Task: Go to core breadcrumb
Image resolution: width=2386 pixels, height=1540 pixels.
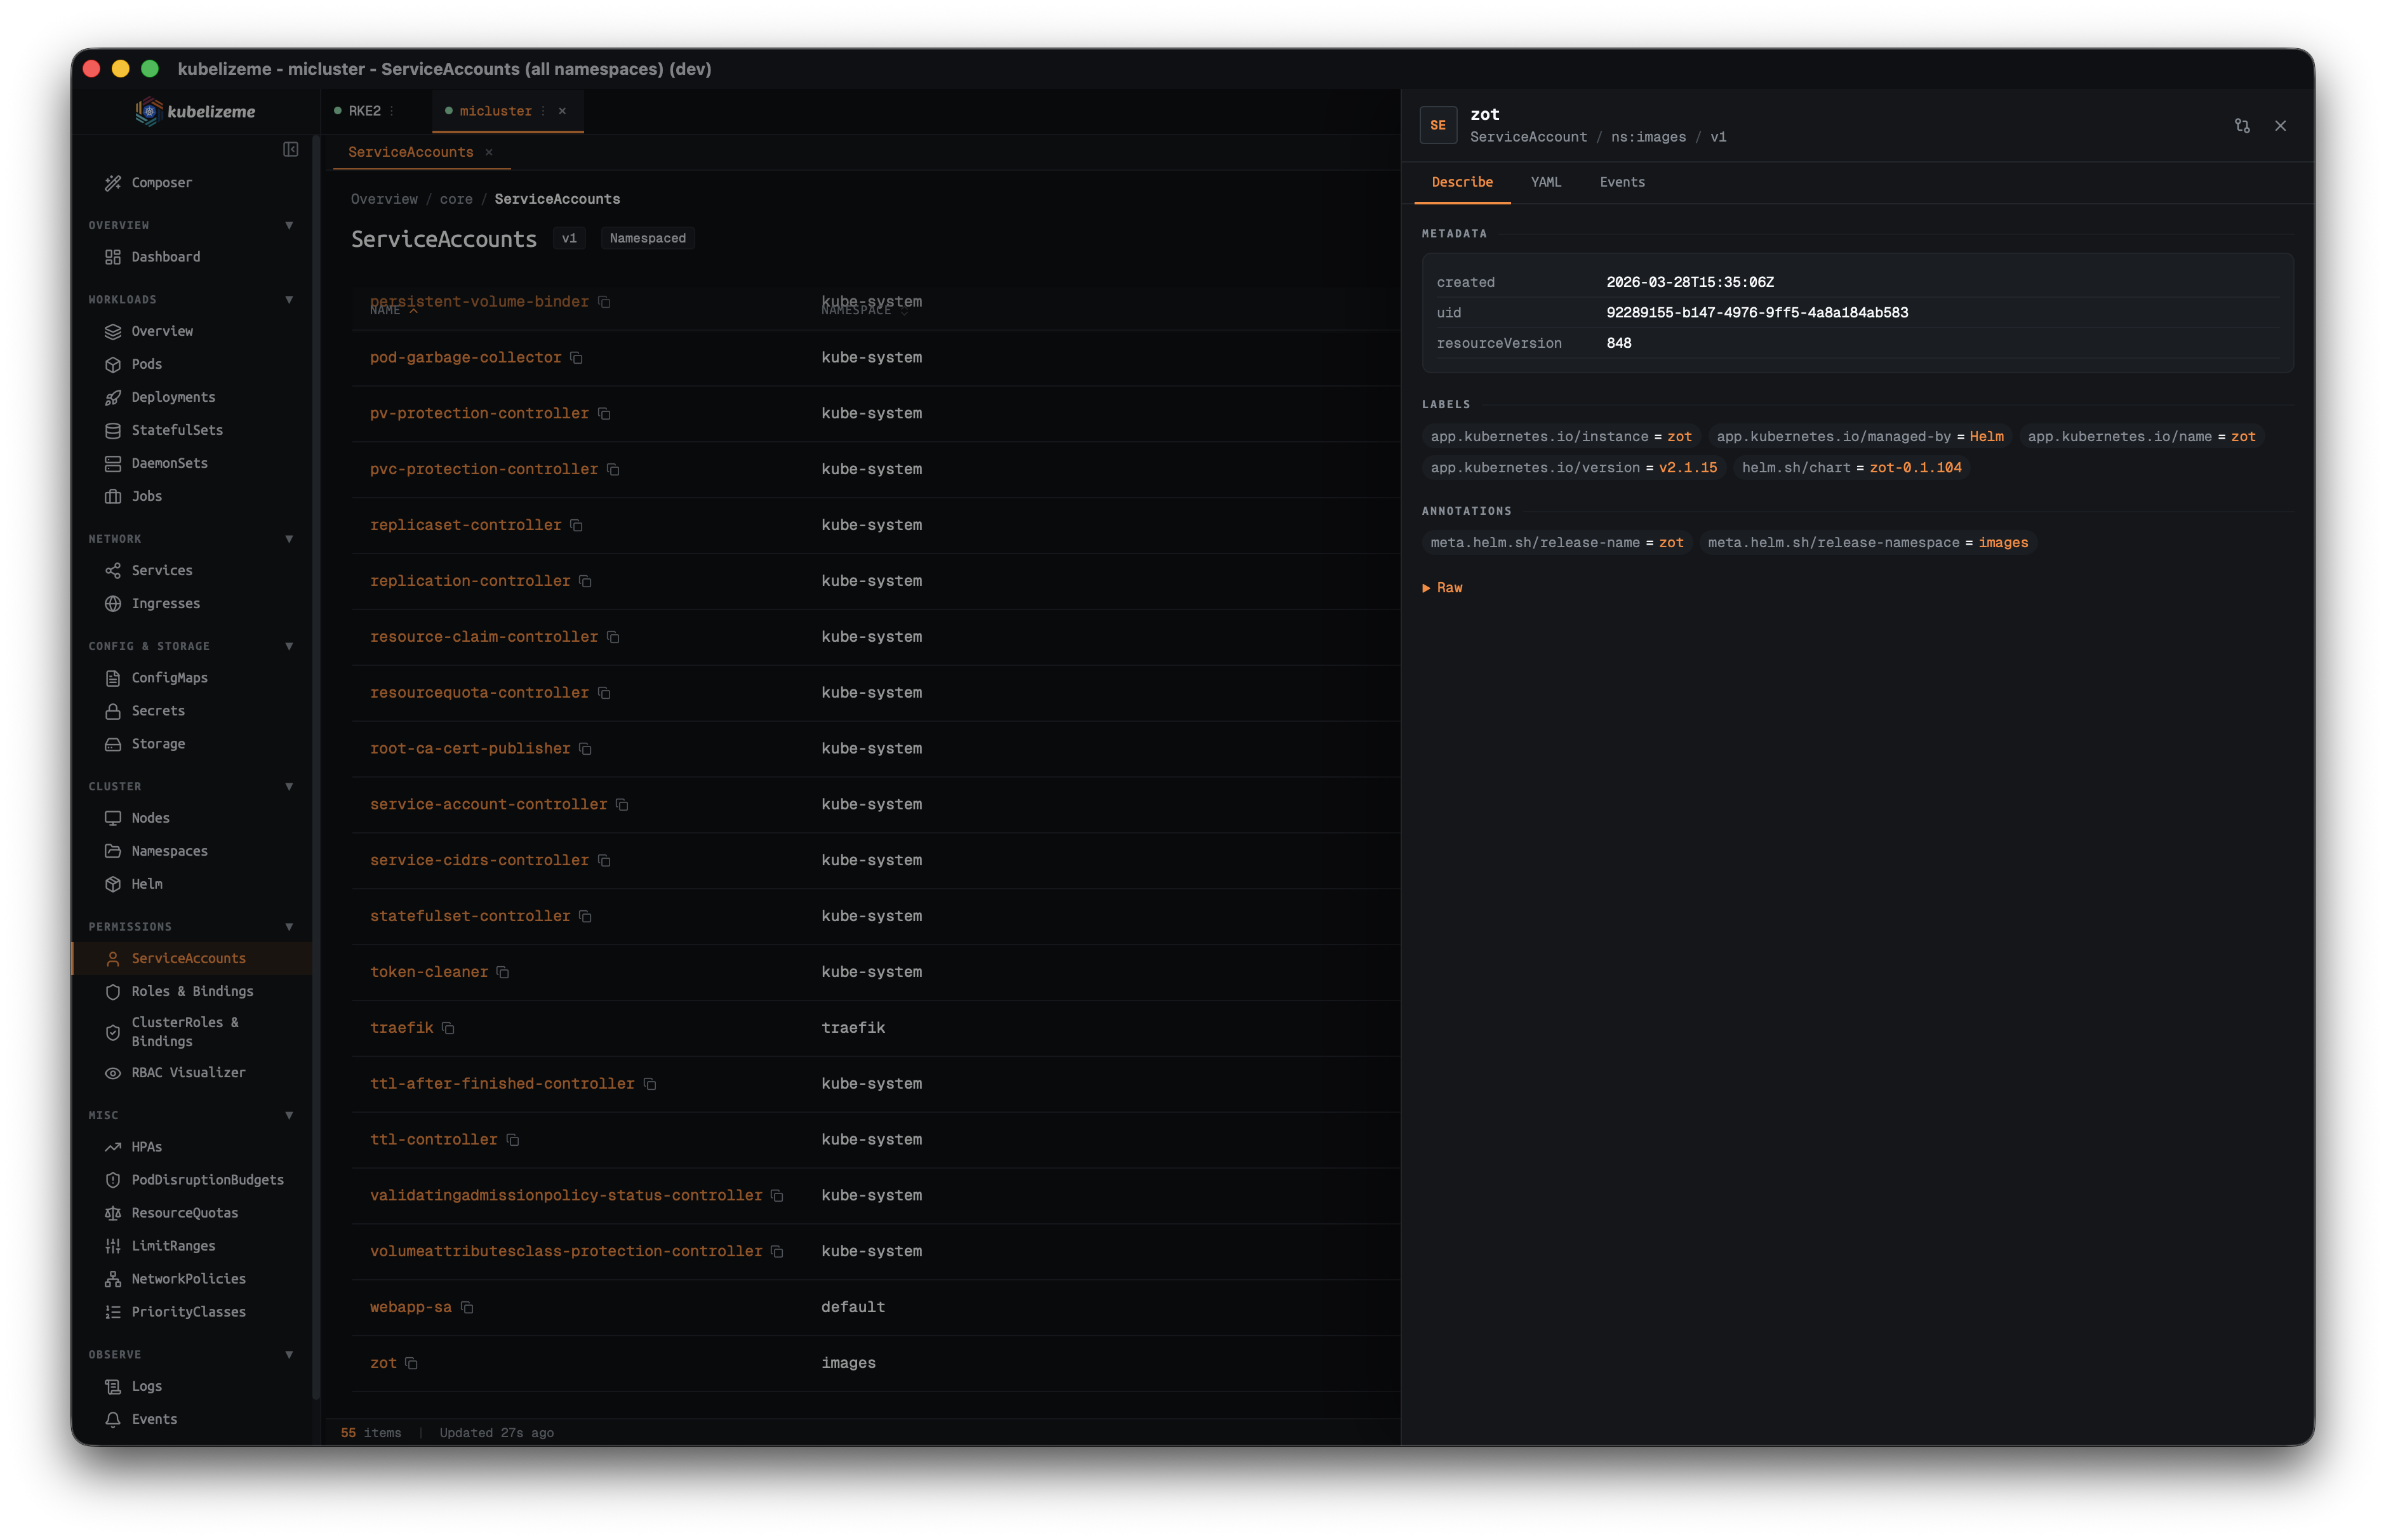Action: (x=456, y=199)
